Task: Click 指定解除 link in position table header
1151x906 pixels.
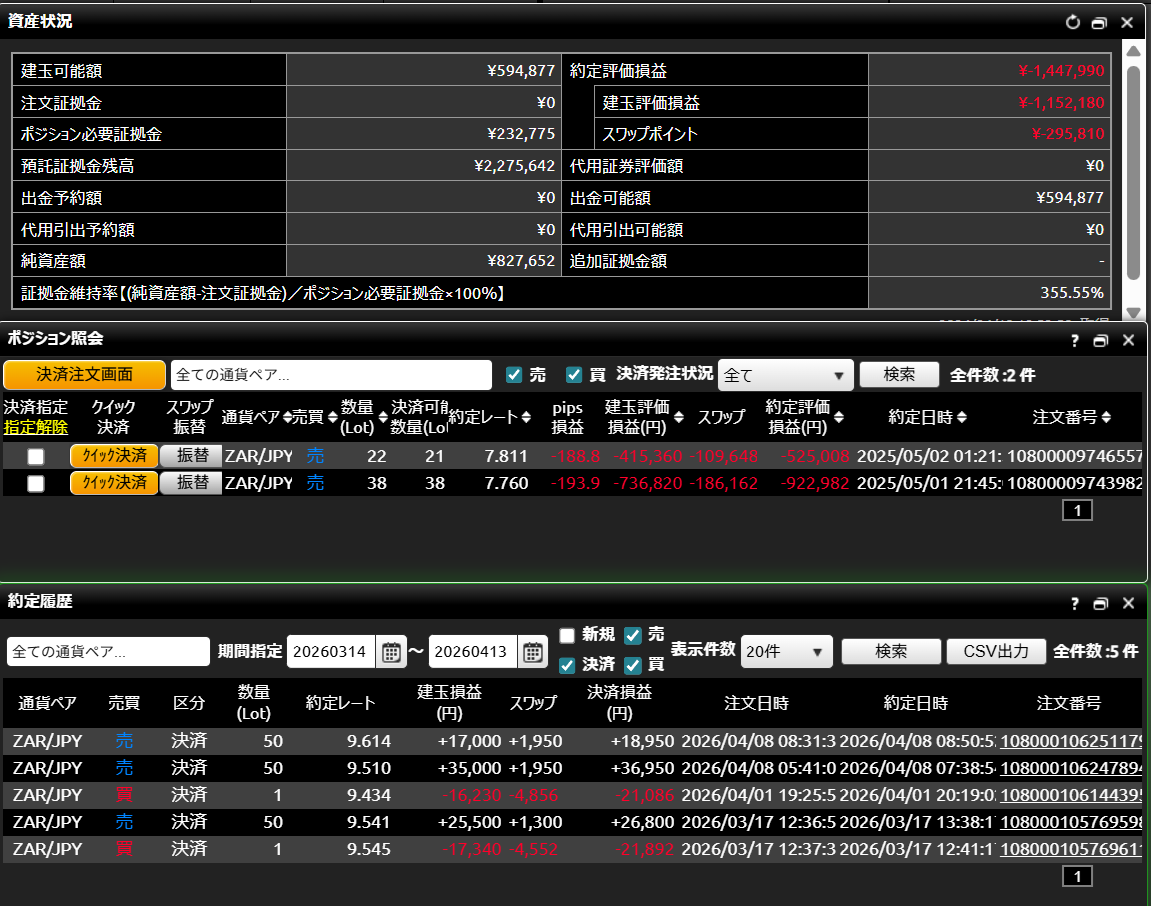Action: (36, 427)
